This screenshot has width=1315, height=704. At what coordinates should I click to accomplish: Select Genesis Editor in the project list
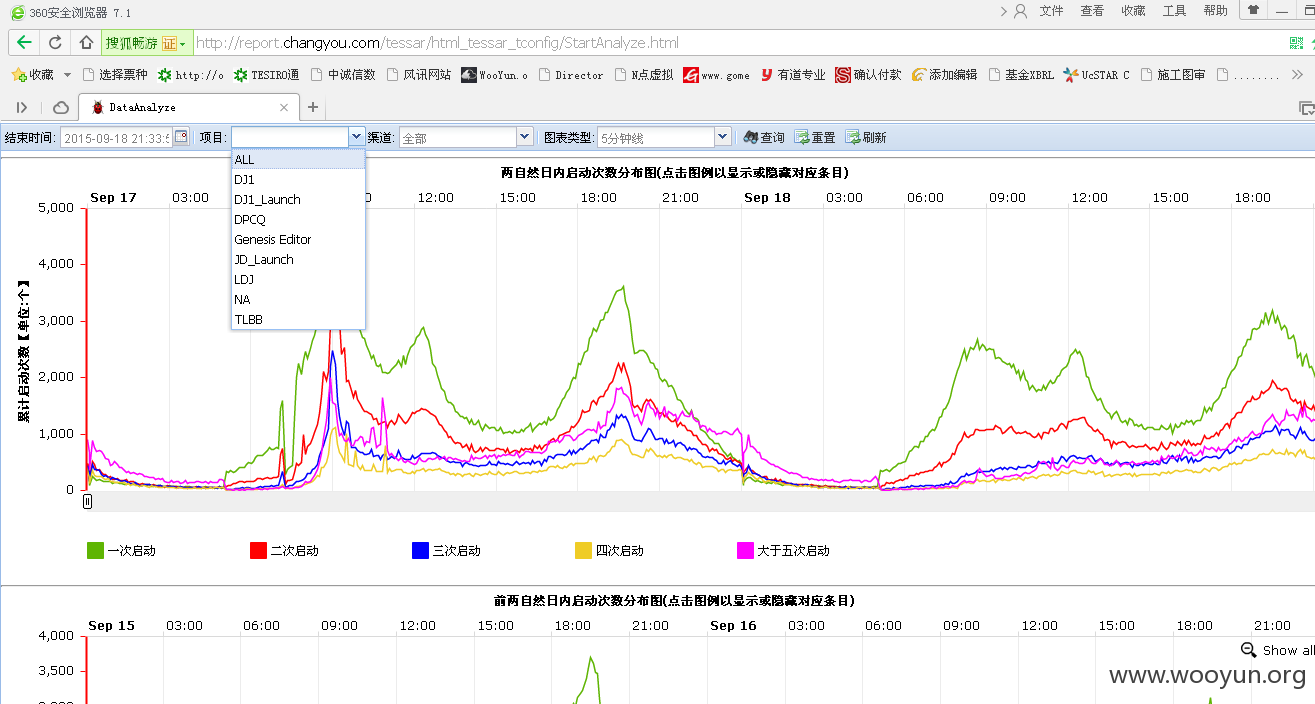pos(298,239)
